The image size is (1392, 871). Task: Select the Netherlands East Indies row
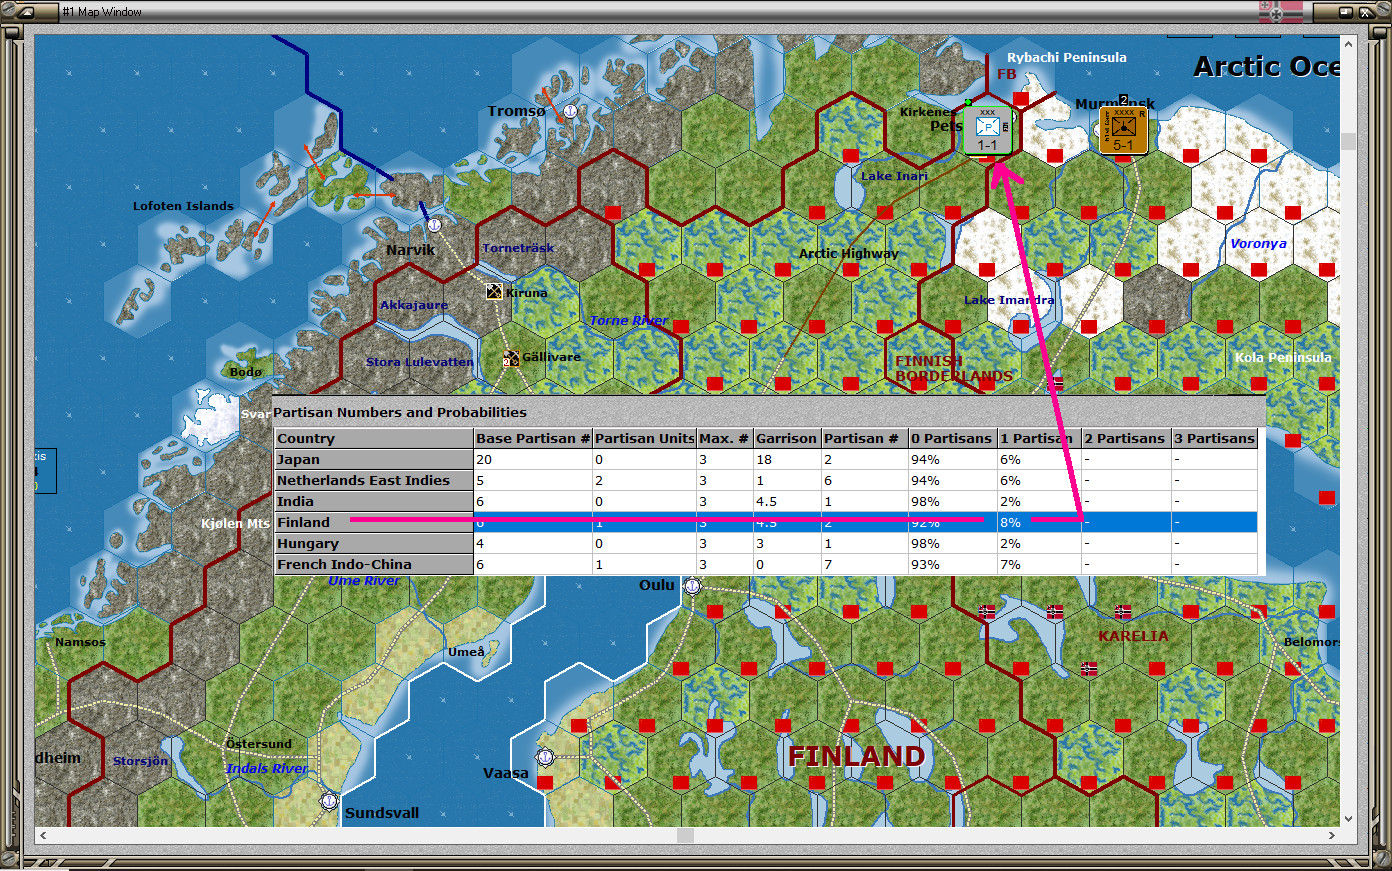point(766,480)
